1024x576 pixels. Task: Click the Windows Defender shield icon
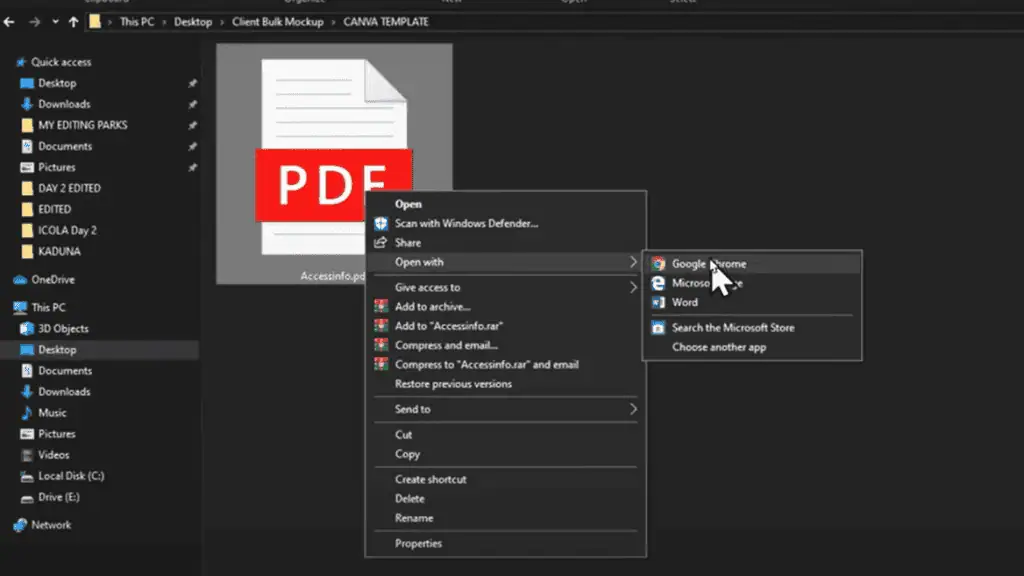380,223
